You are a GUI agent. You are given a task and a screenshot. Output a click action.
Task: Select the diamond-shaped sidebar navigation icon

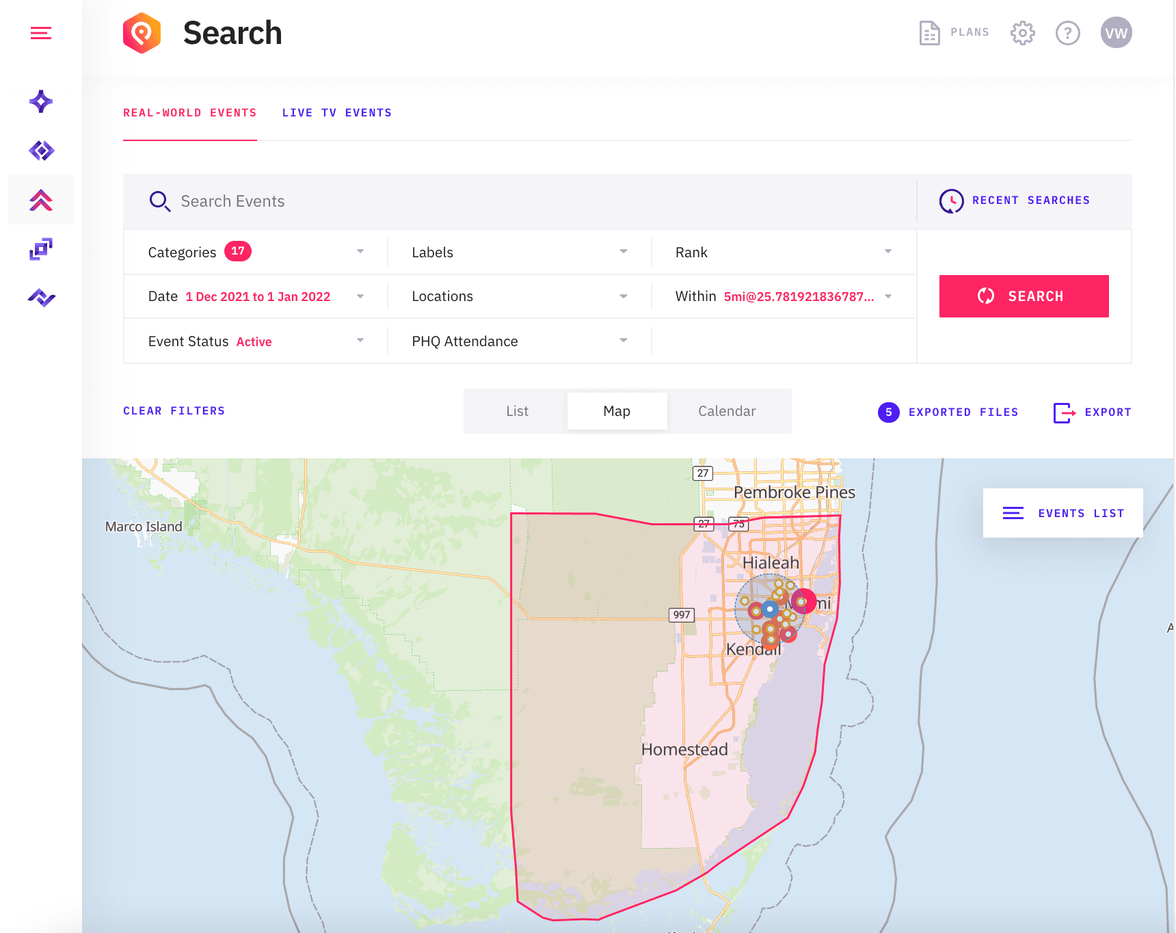pyautogui.click(x=40, y=150)
